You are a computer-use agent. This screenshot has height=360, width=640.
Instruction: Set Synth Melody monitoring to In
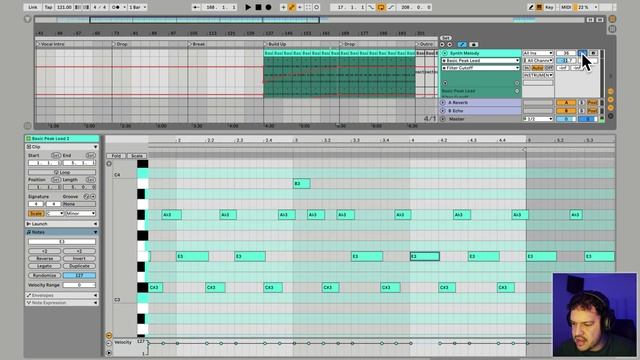(x=527, y=68)
